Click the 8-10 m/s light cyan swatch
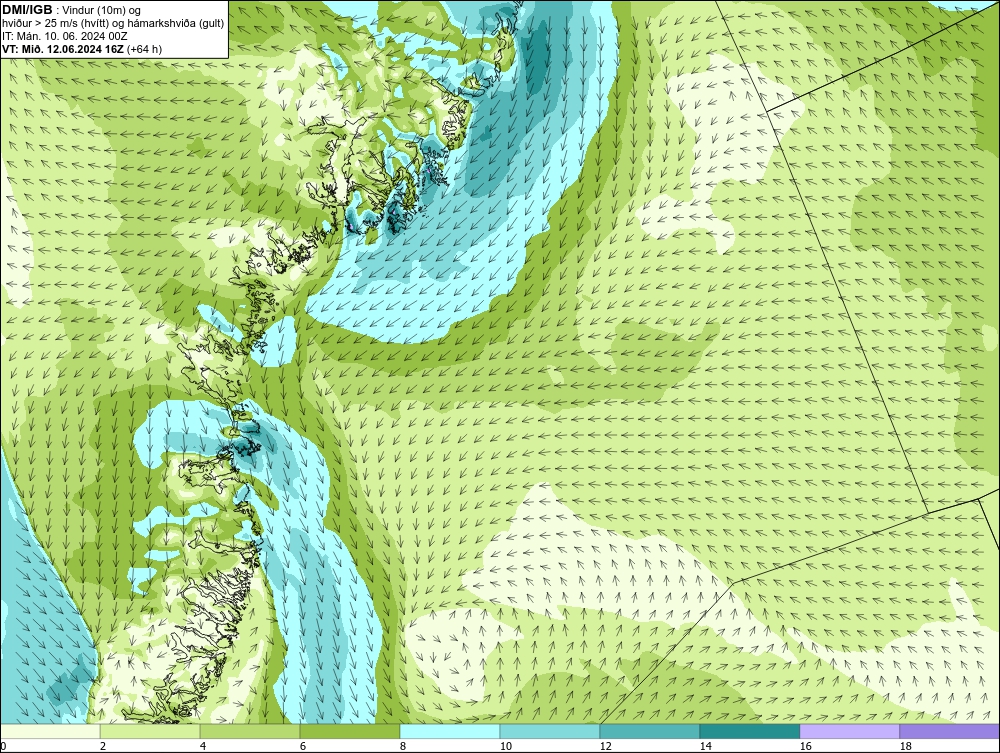Image resolution: width=1000 pixels, height=753 pixels. [450, 731]
